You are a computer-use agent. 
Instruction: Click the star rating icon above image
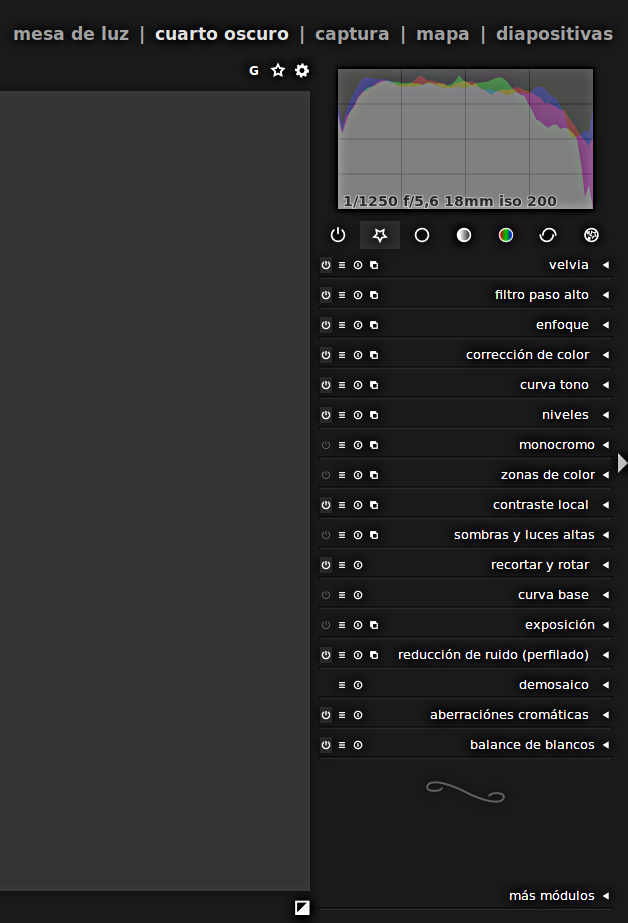tap(278, 71)
